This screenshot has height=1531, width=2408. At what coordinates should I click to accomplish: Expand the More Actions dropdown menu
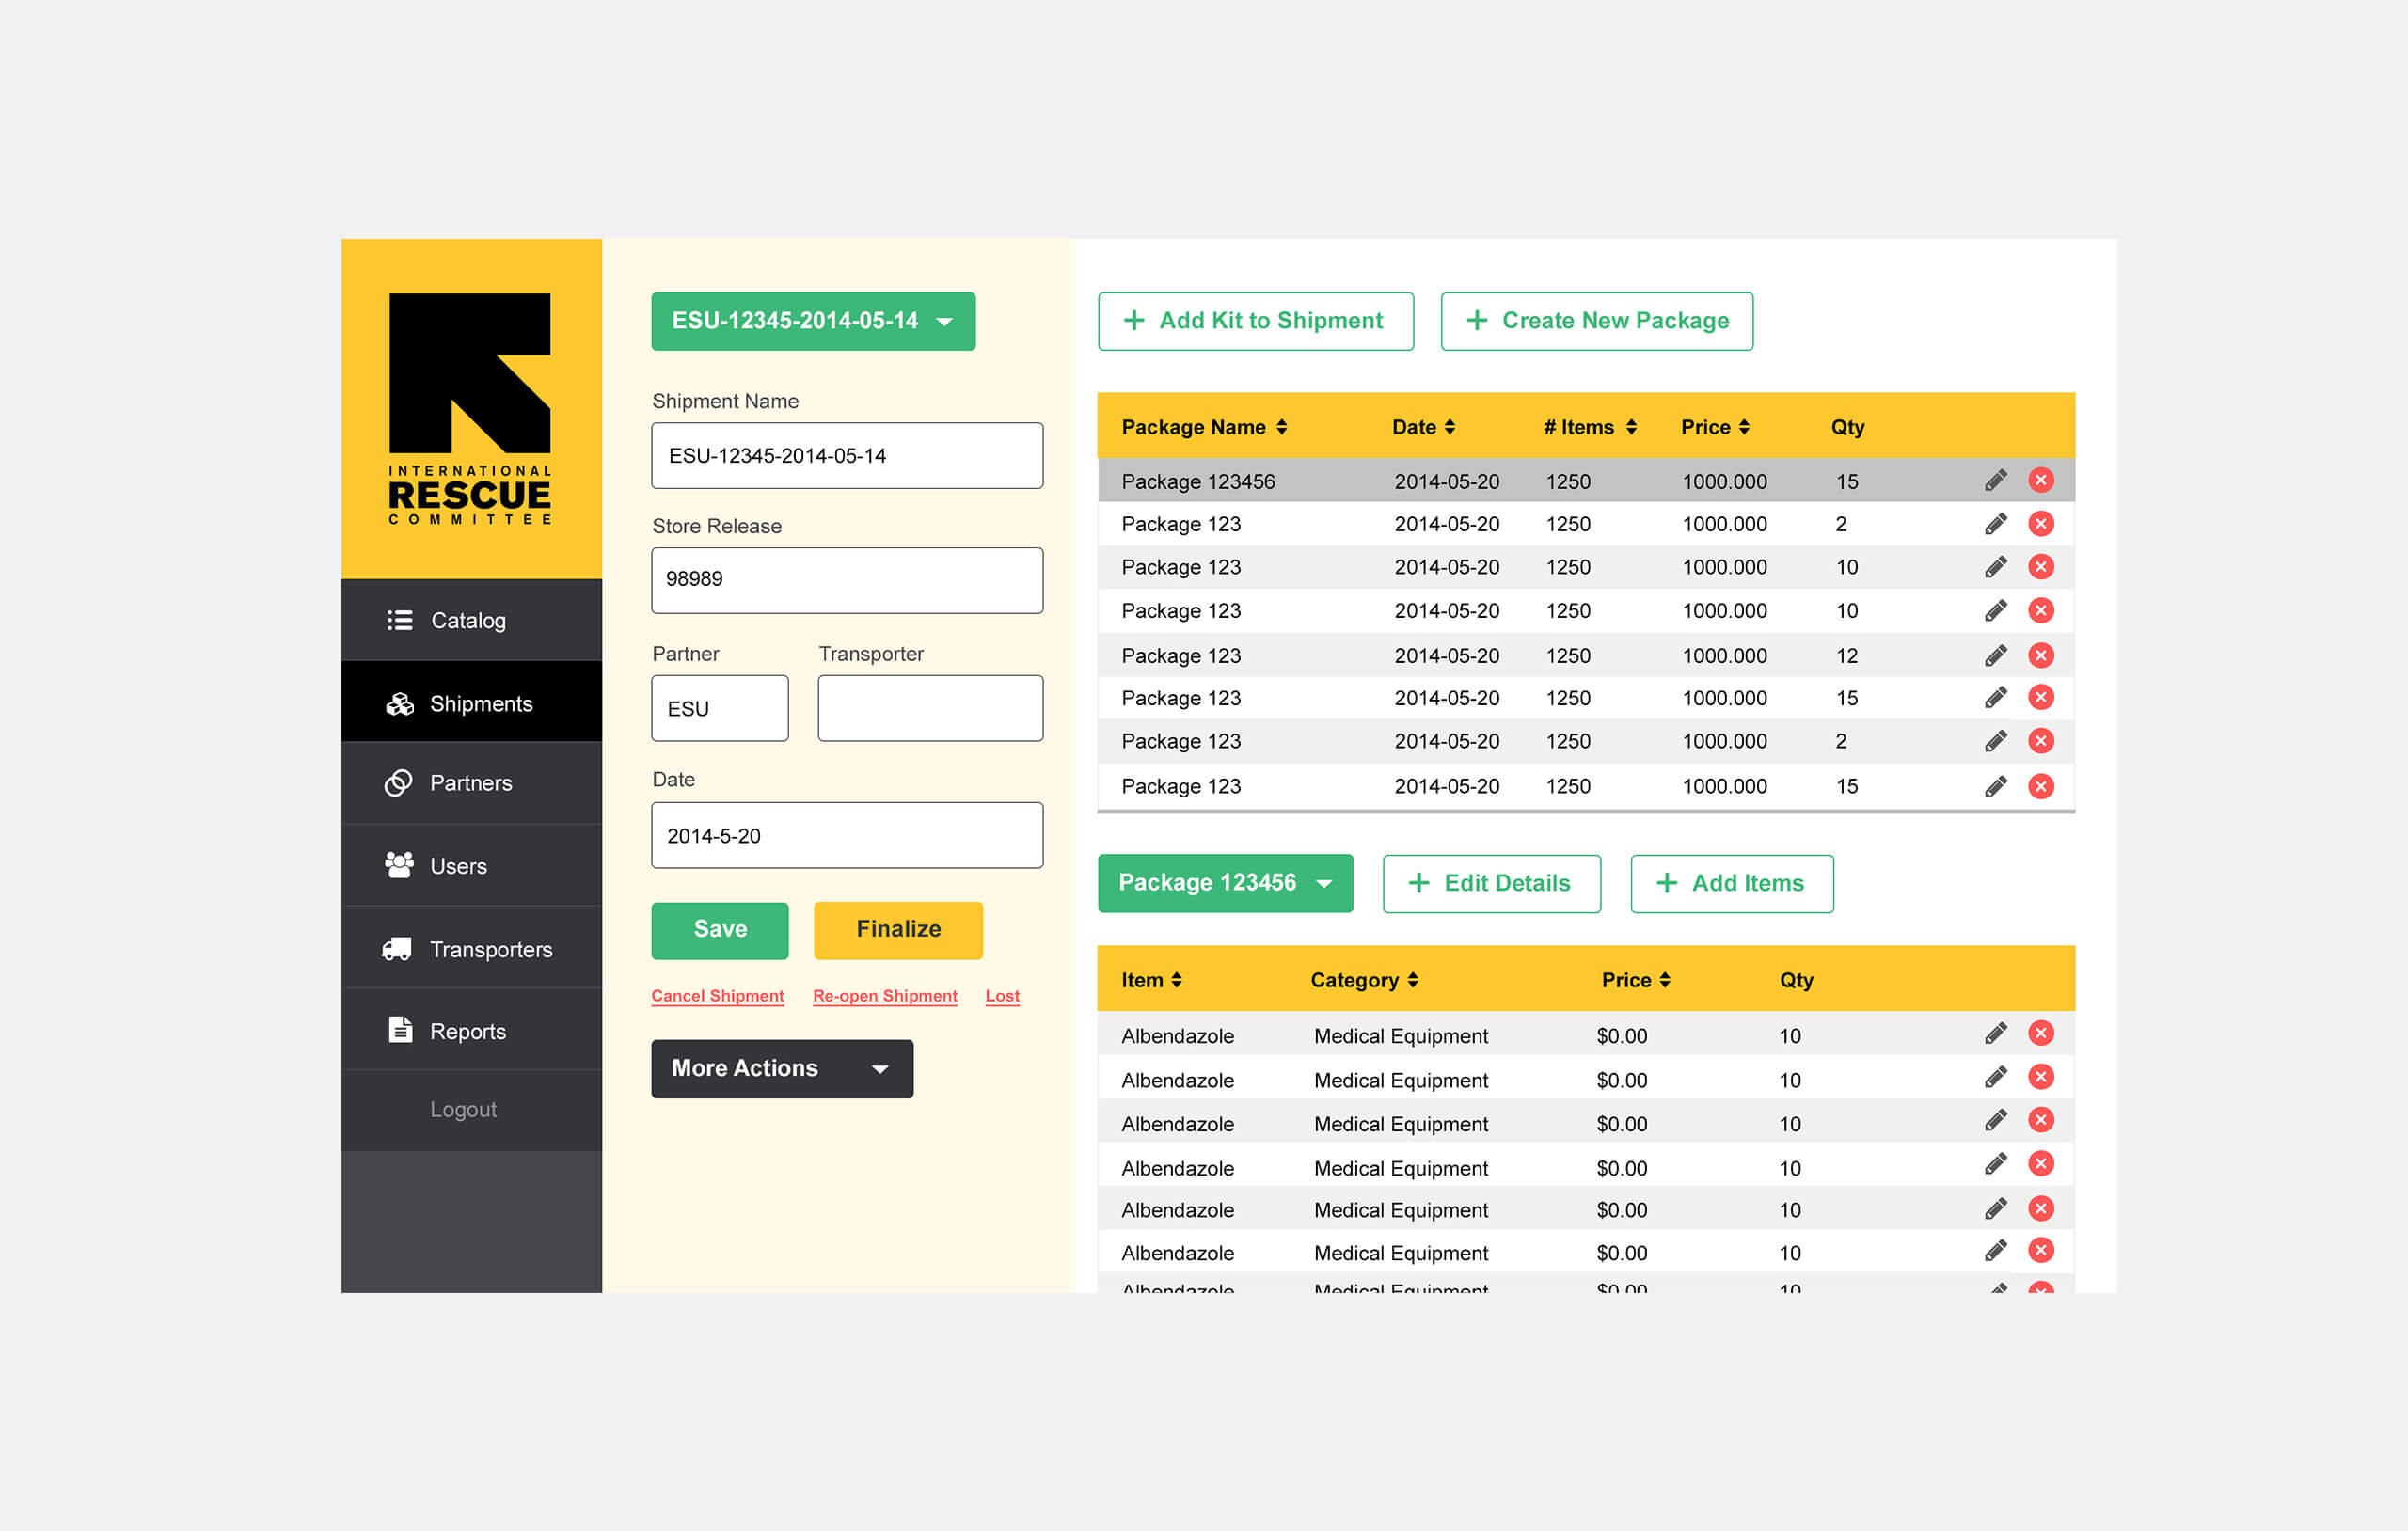coord(779,1068)
